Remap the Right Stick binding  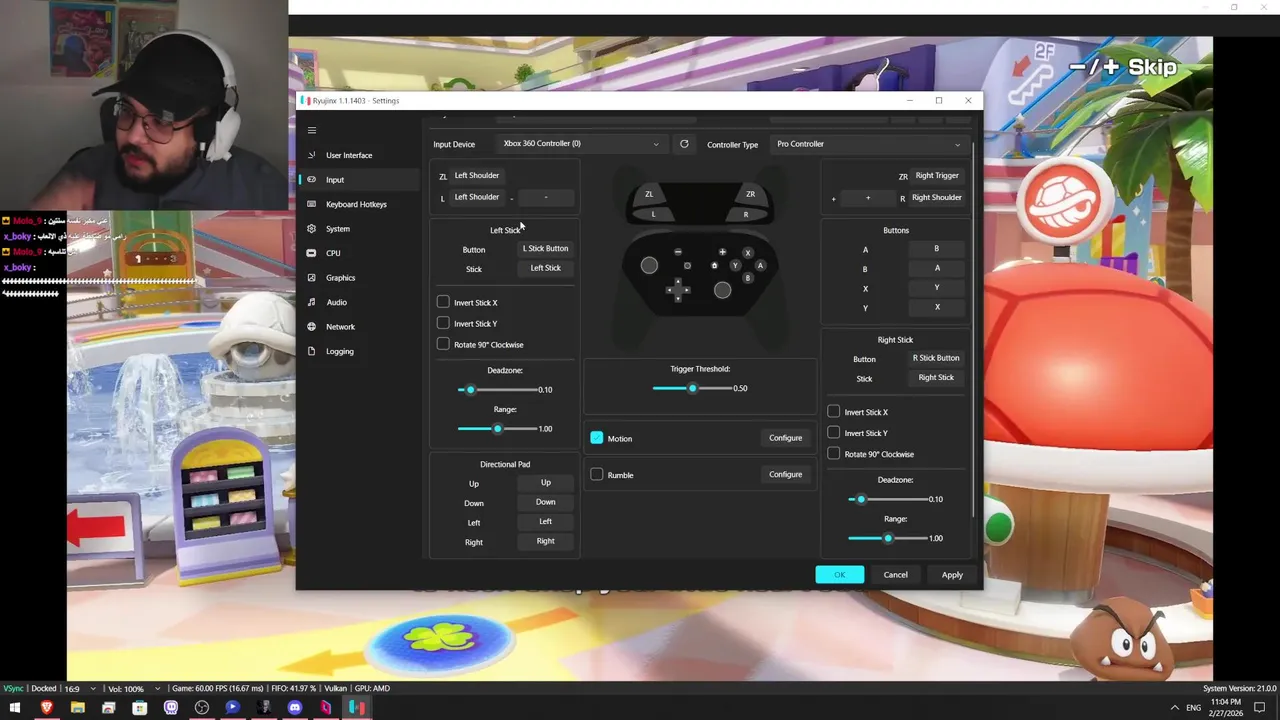tap(936, 378)
